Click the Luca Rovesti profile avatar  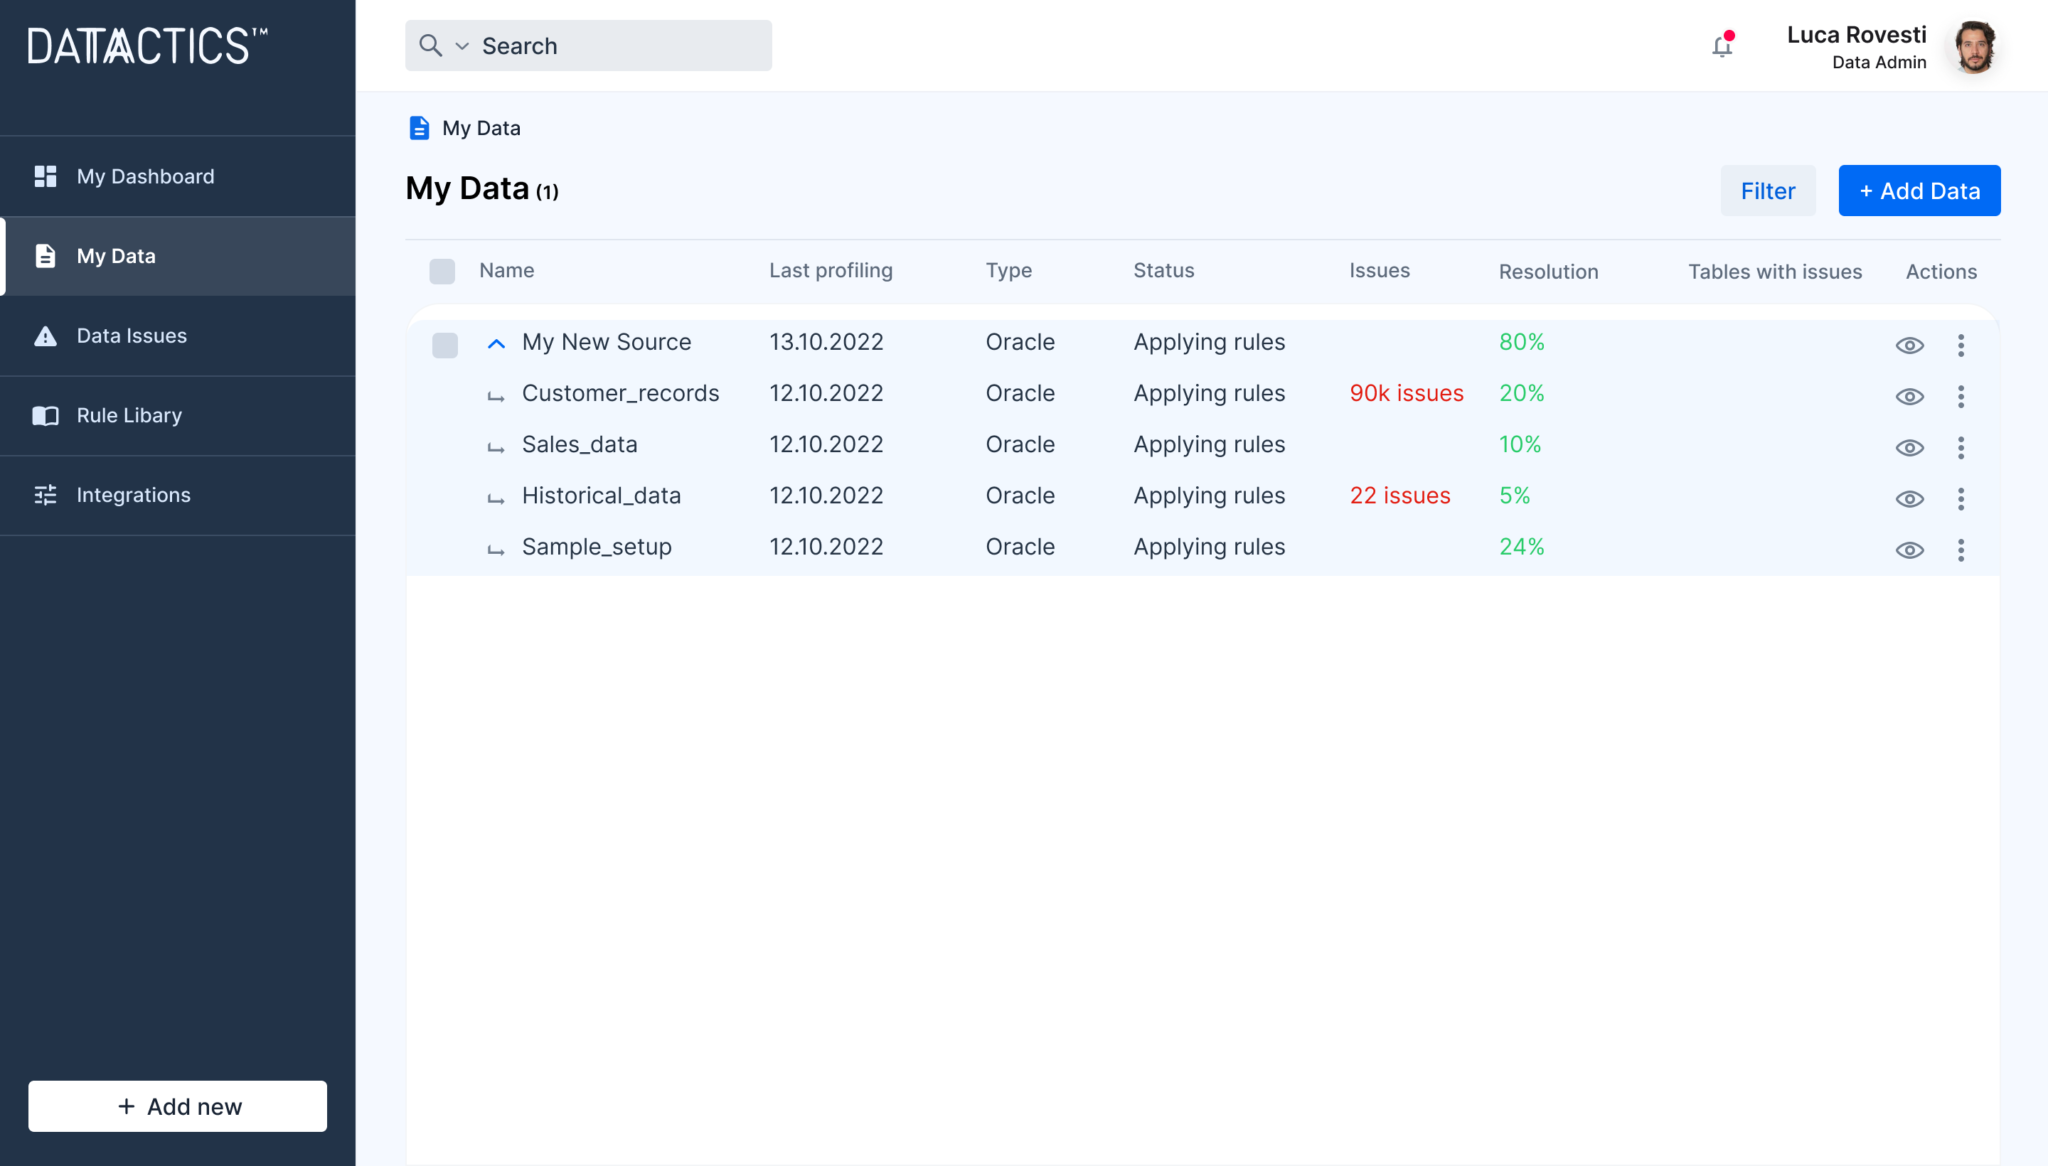coord(1973,47)
